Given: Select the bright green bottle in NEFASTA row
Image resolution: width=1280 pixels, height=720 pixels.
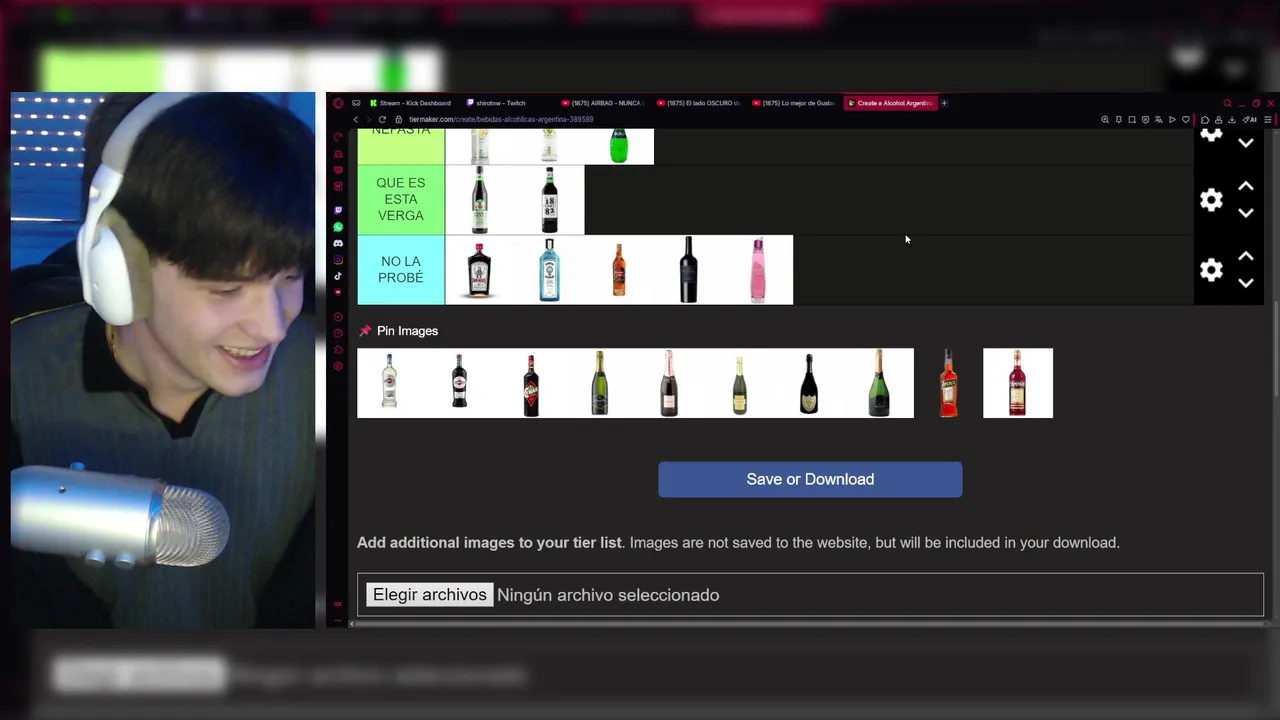Looking at the screenshot, I should (619, 146).
